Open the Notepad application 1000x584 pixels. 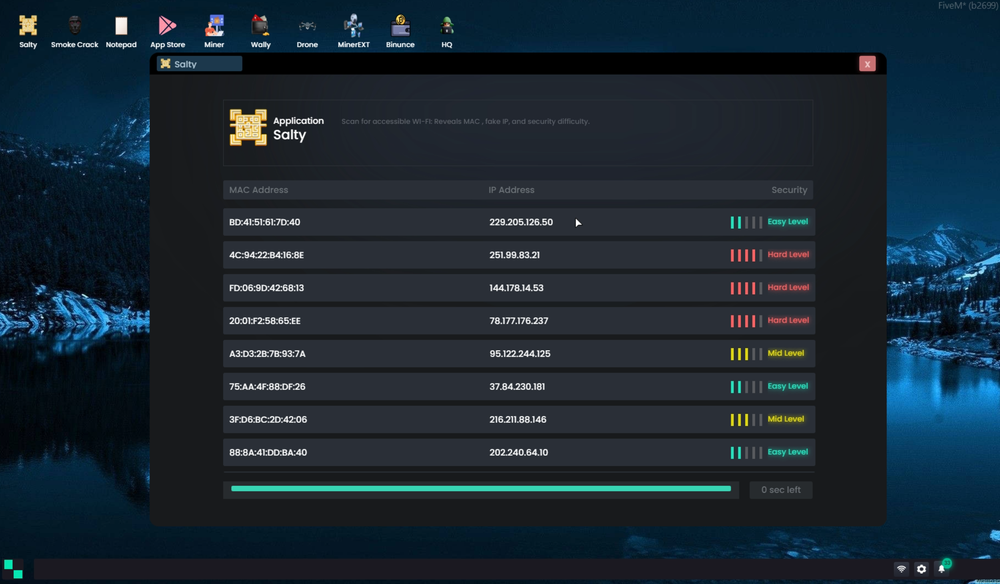click(x=121, y=30)
